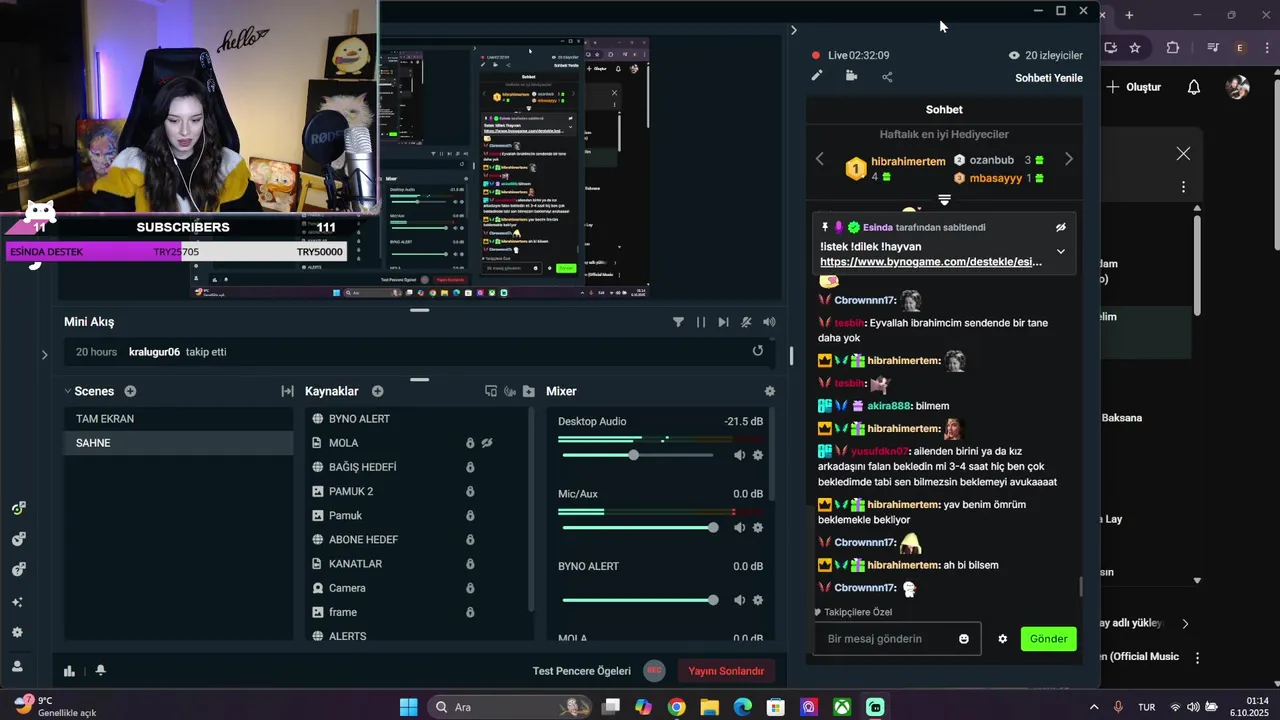The height and width of the screenshot is (720, 1280).
Task: Open the stats icon in the bottom bar
Action: click(x=69, y=671)
